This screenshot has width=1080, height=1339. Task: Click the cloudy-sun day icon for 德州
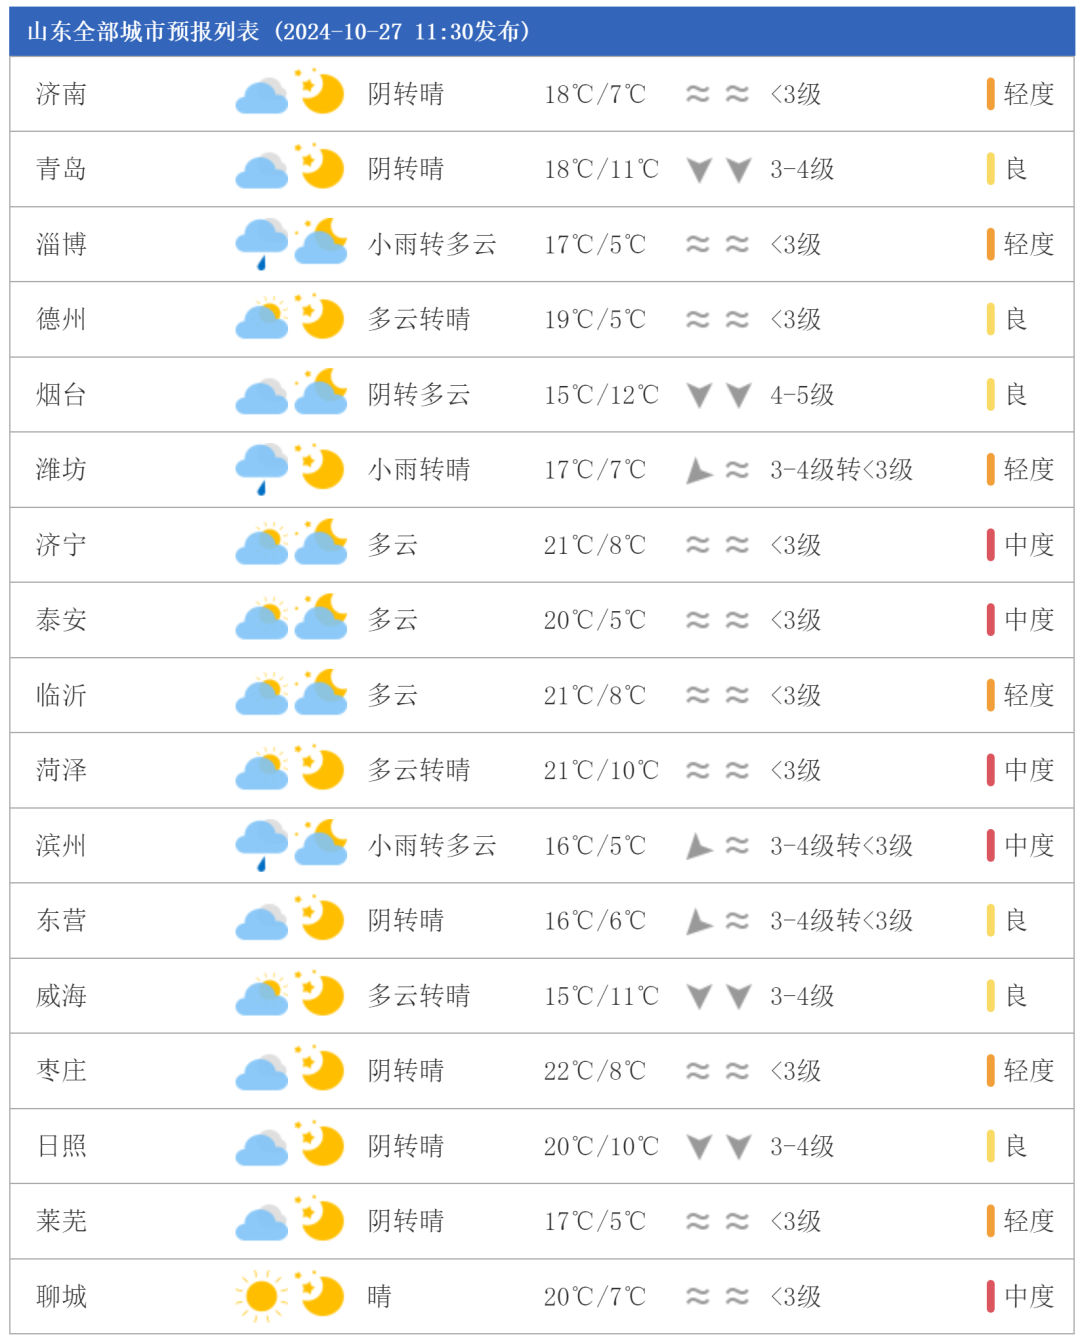click(x=262, y=319)
